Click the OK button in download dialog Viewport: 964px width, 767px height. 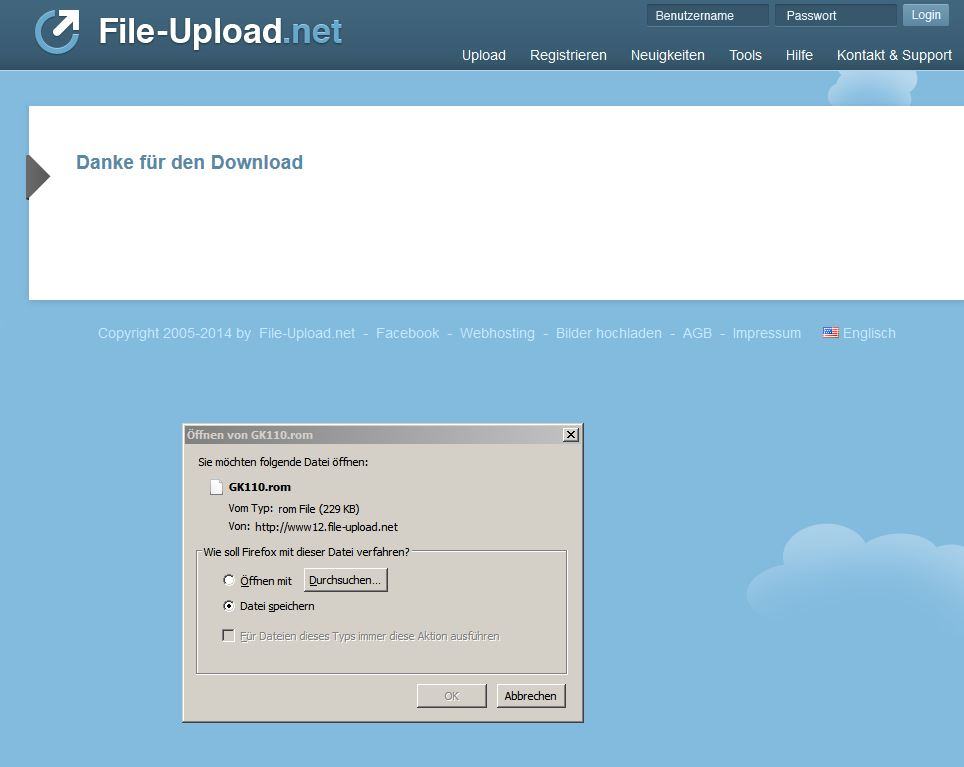[x=451, y=696]
